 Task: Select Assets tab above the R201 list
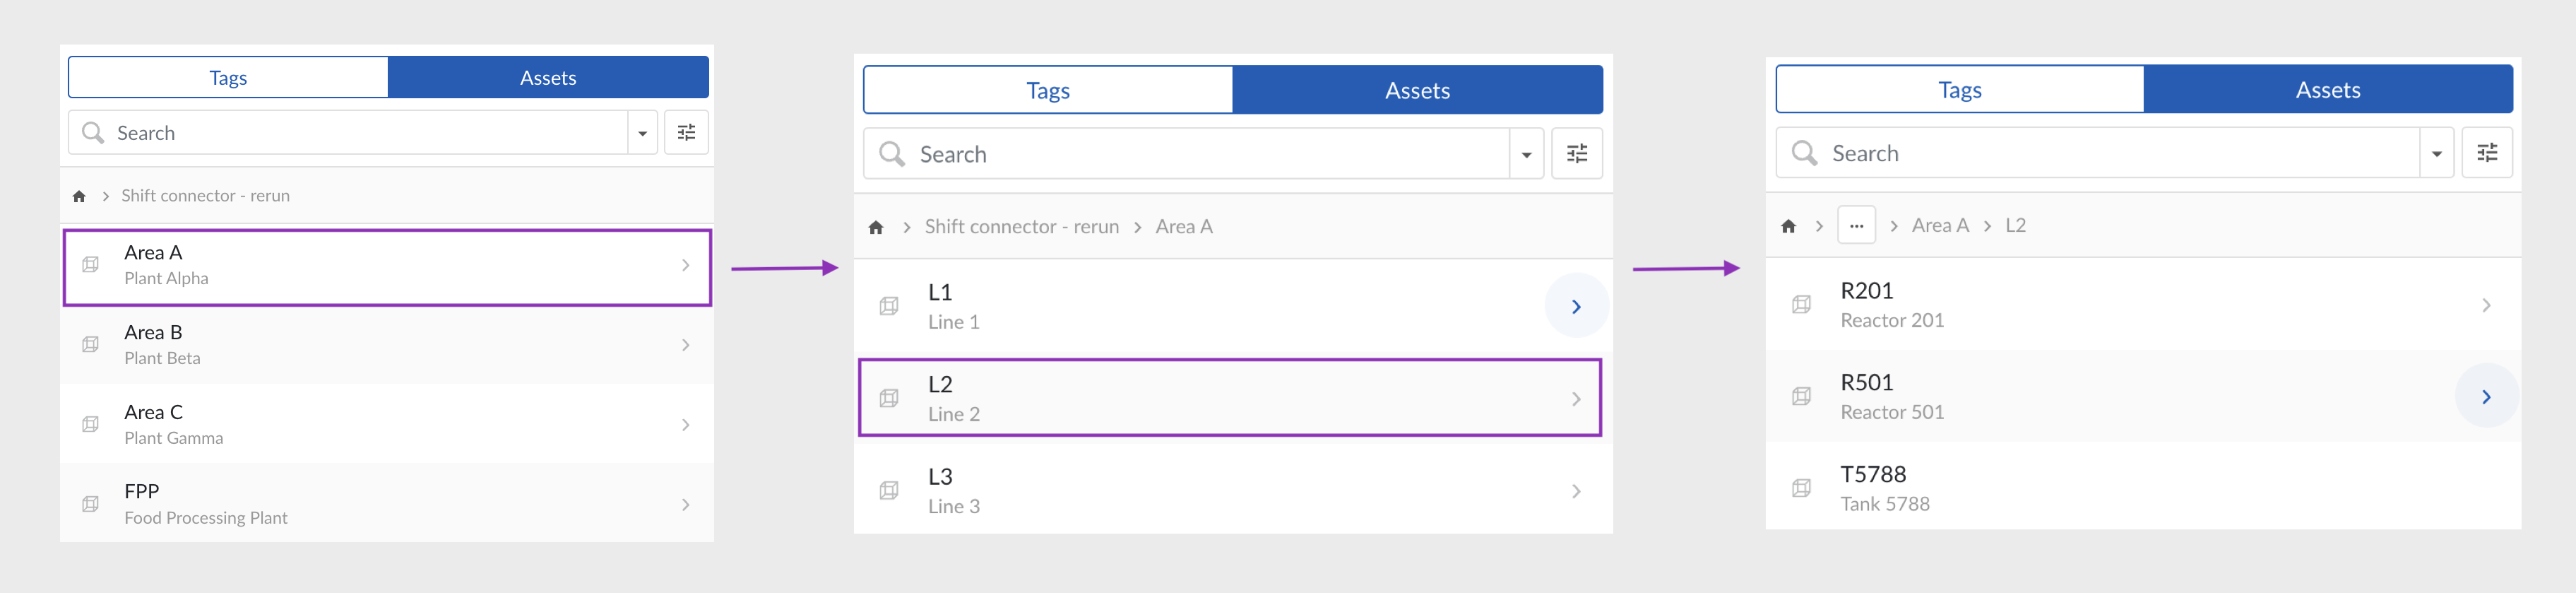click(x=2327, y=90)
